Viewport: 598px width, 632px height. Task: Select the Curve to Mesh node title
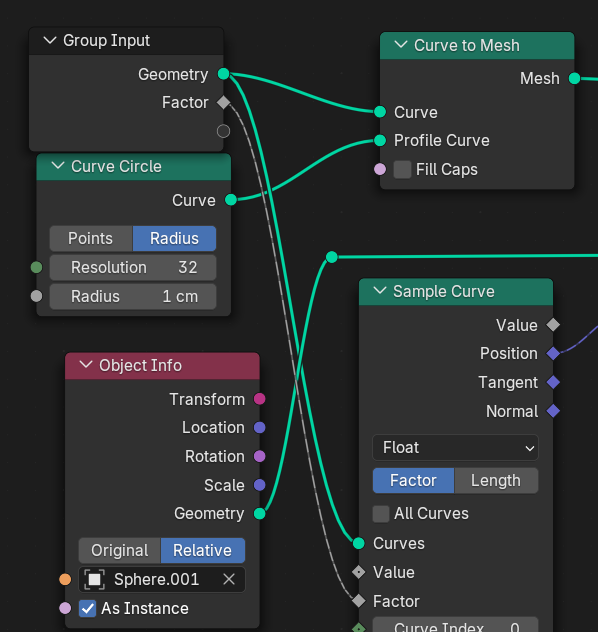click(467, 46)
